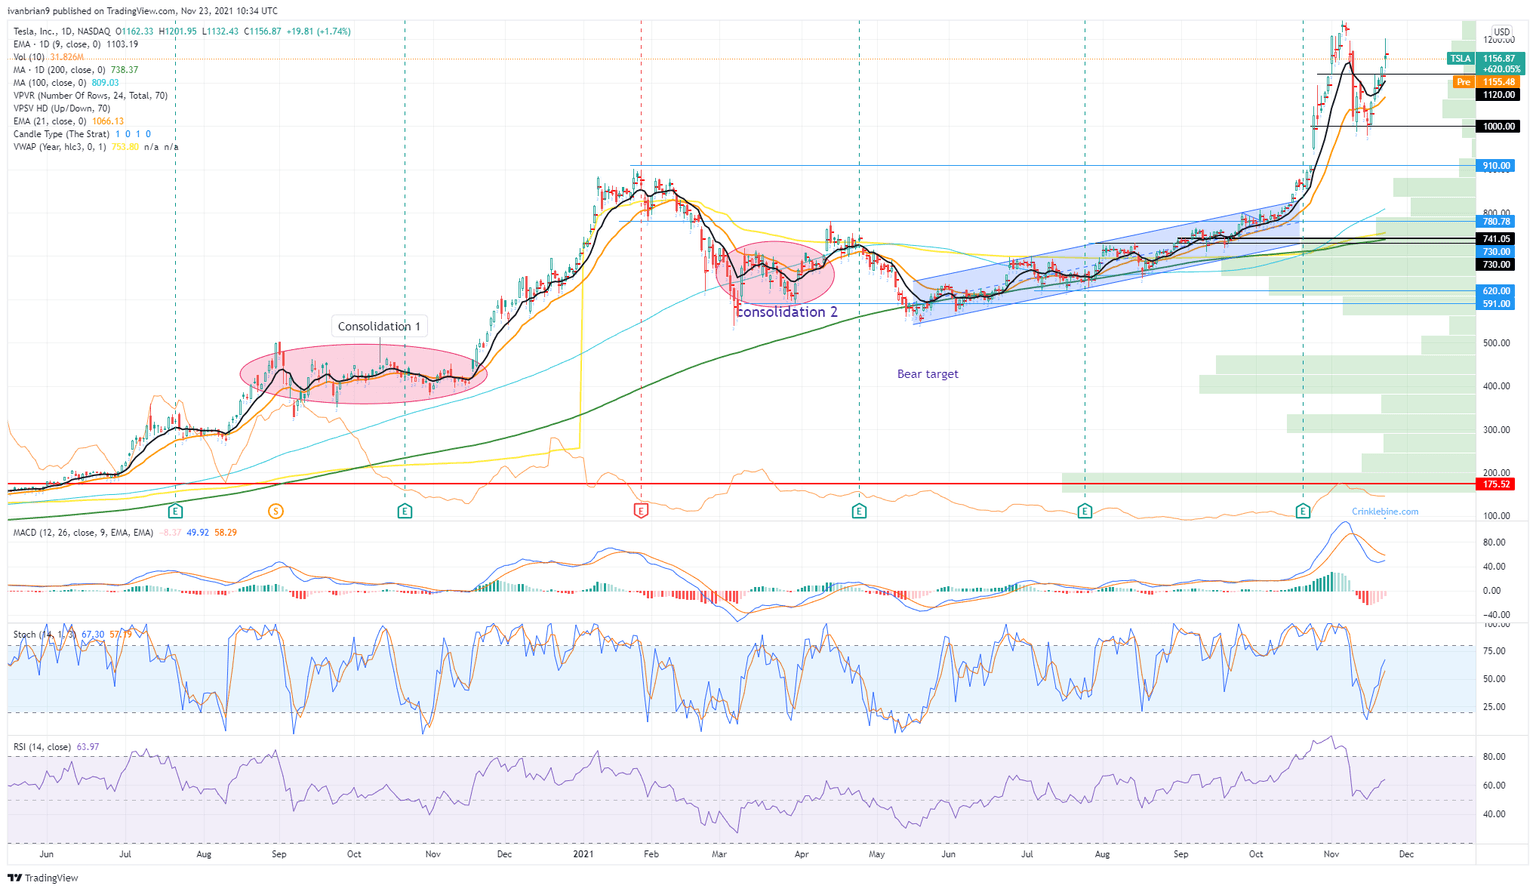
Task: Click the July 2020 green earnings marker
Action: pyautogui.click(x=176, y=511)
